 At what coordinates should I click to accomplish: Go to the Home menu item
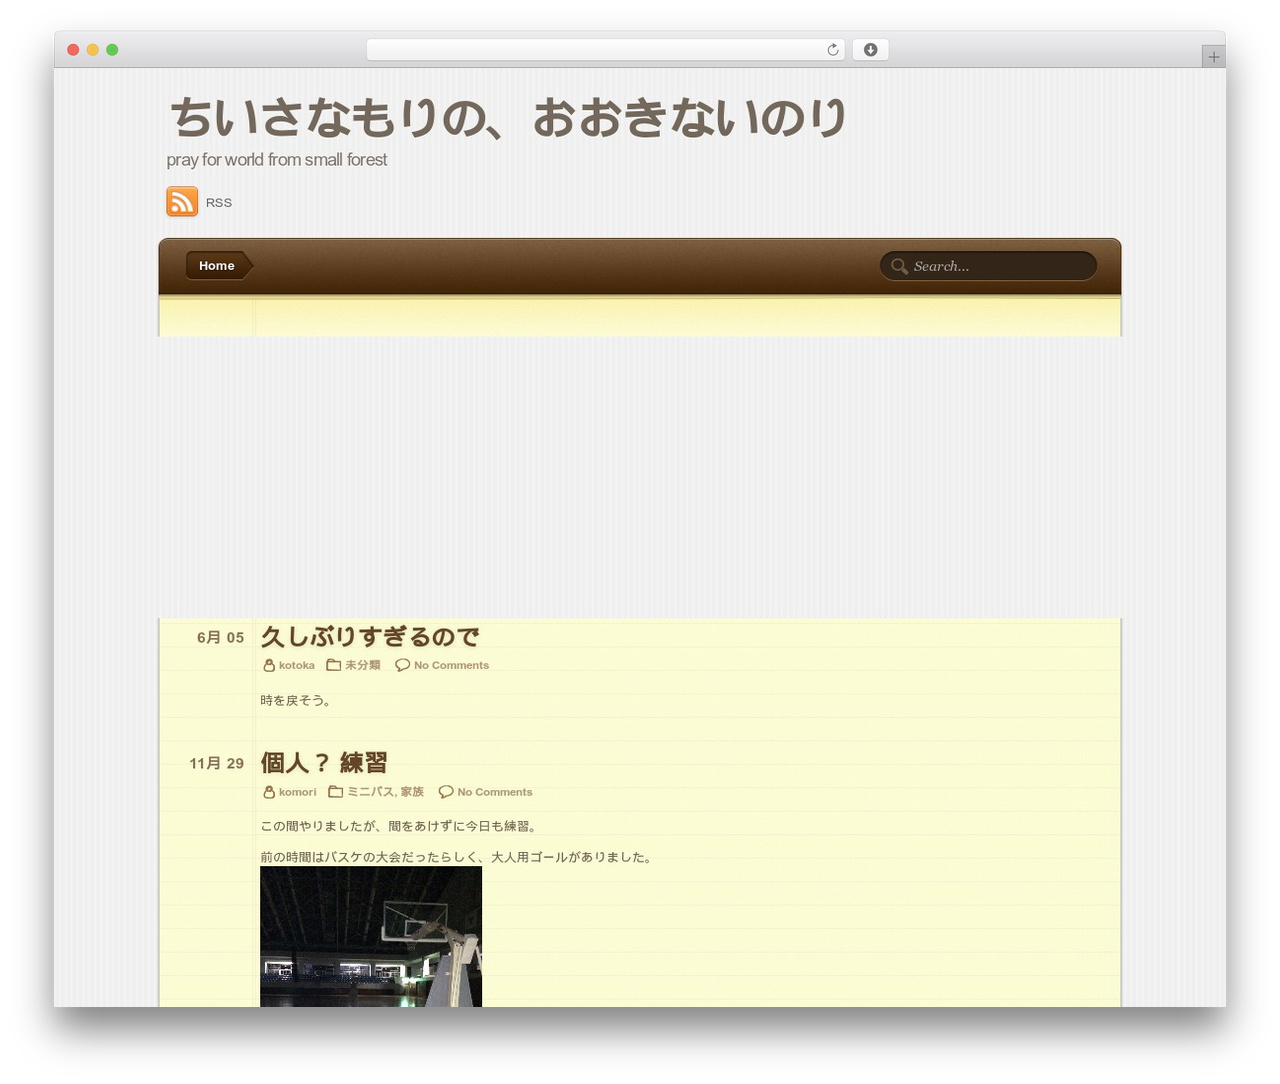217,266
